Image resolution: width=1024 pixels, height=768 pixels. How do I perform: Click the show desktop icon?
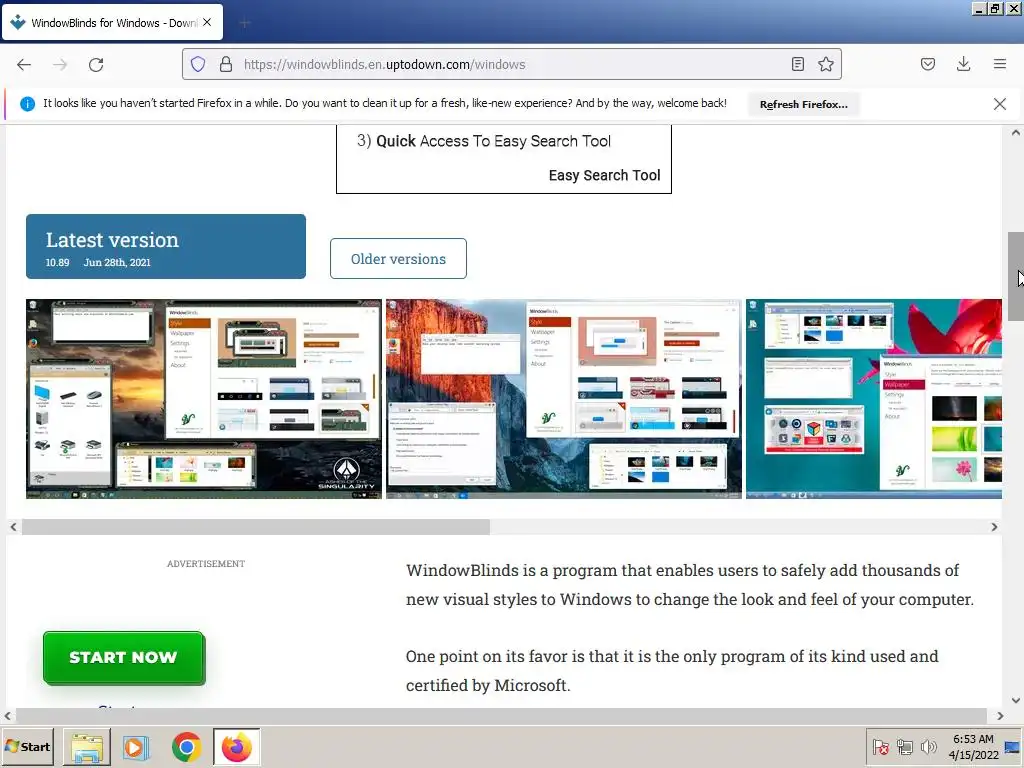pos(1014,746)
